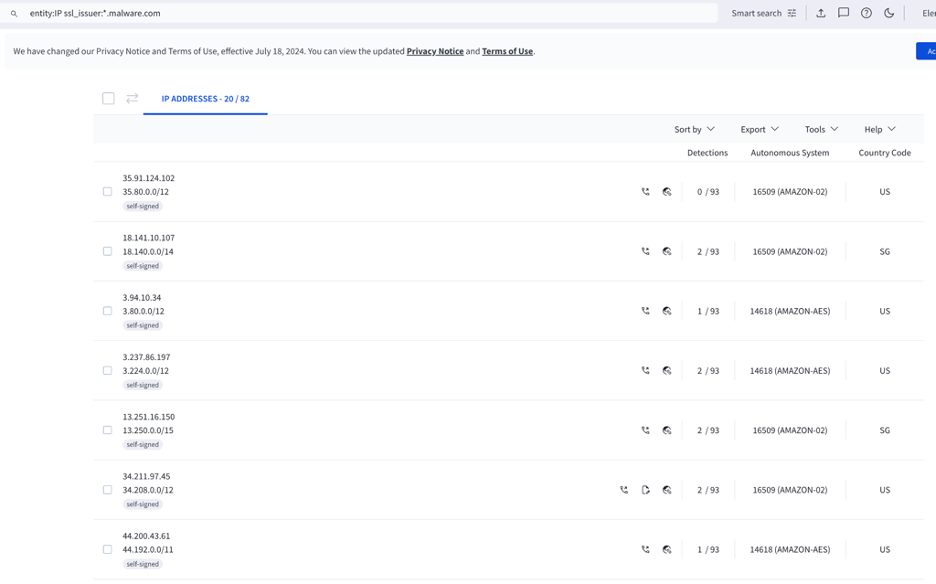The height and width of the screenshot is (584, 936).
Task: Click the swap arrows icon beside IP ADDRESSES tab
Action: point(132,98)
